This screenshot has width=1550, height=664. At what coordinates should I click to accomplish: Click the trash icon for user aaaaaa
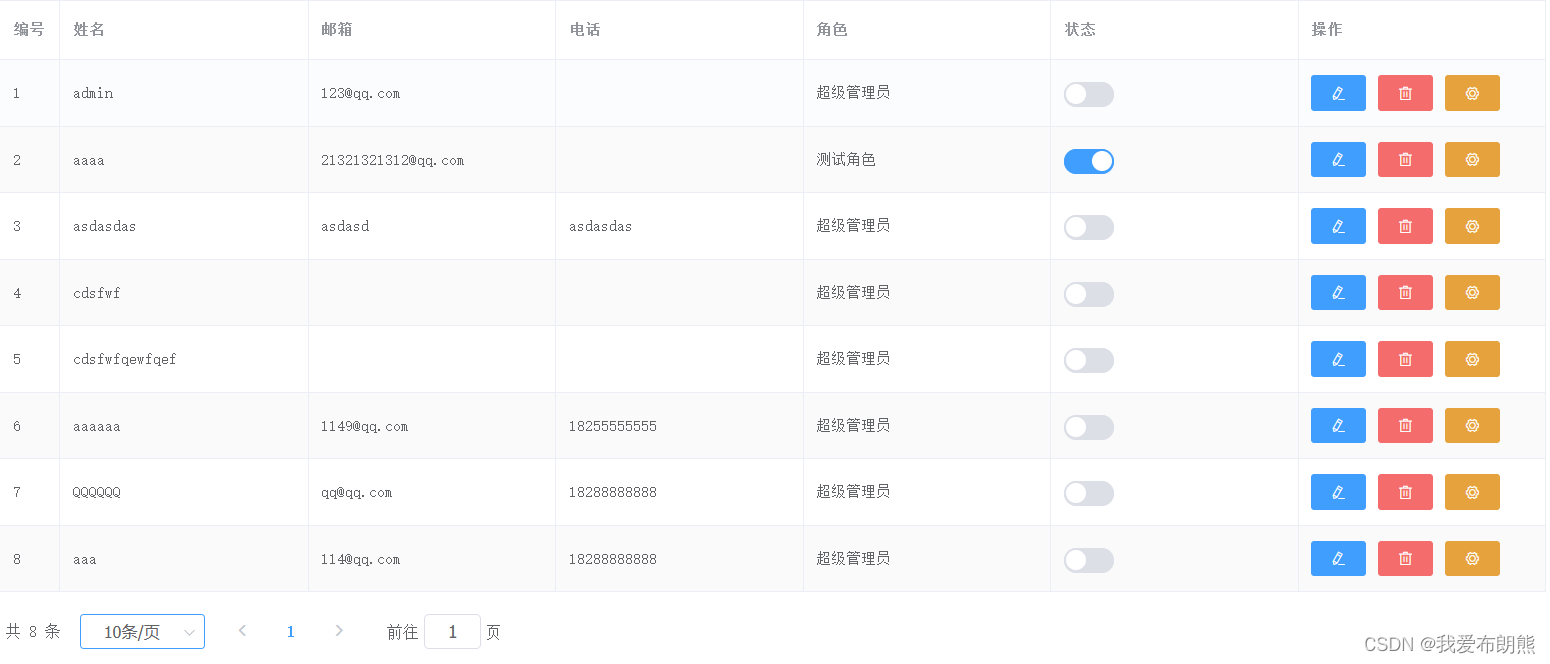tap(1405, 425)
